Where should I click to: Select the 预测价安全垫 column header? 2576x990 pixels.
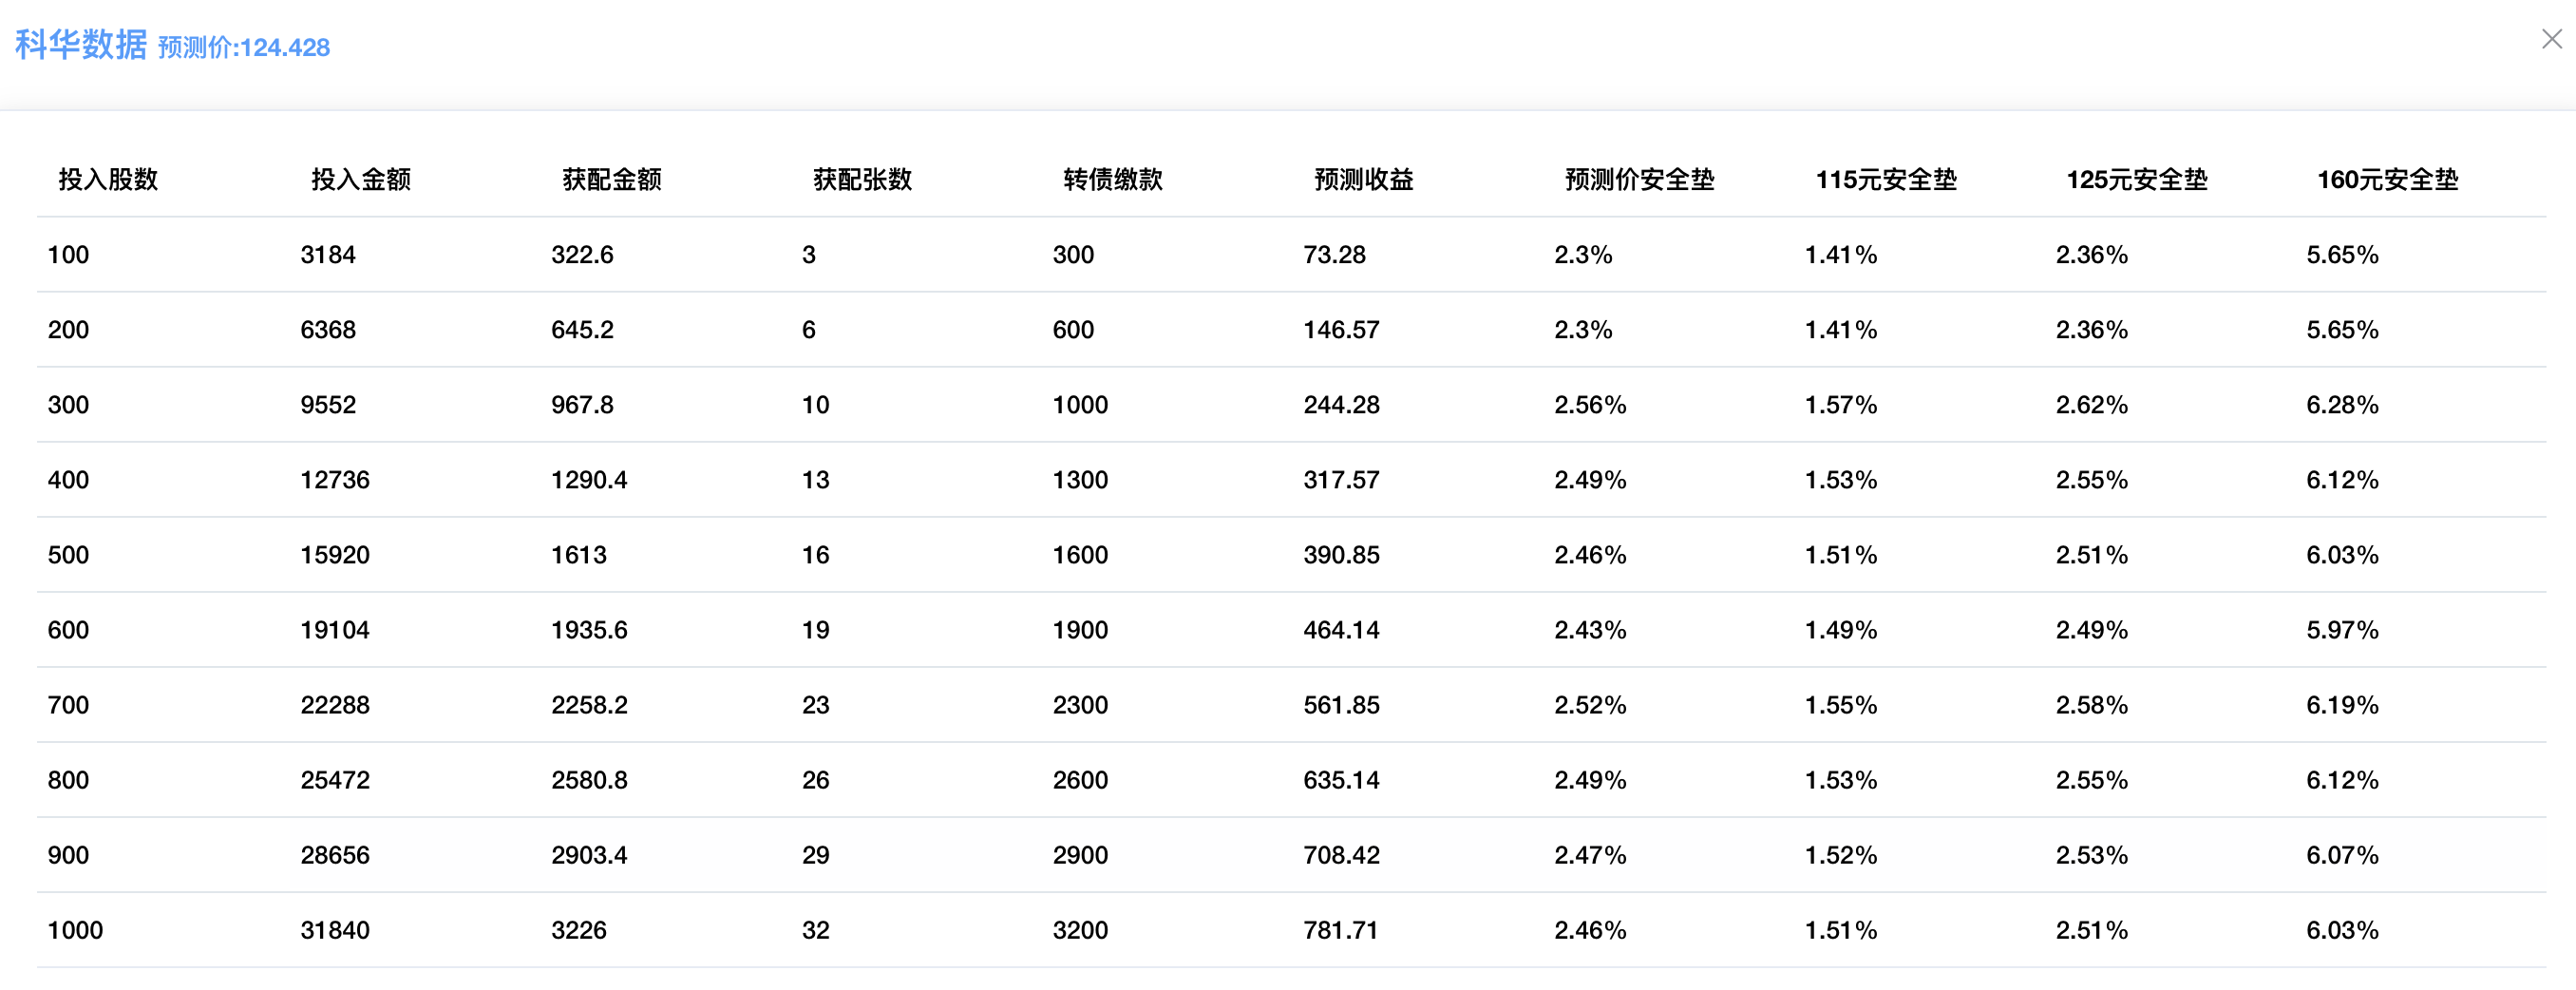coord(1639,179)
